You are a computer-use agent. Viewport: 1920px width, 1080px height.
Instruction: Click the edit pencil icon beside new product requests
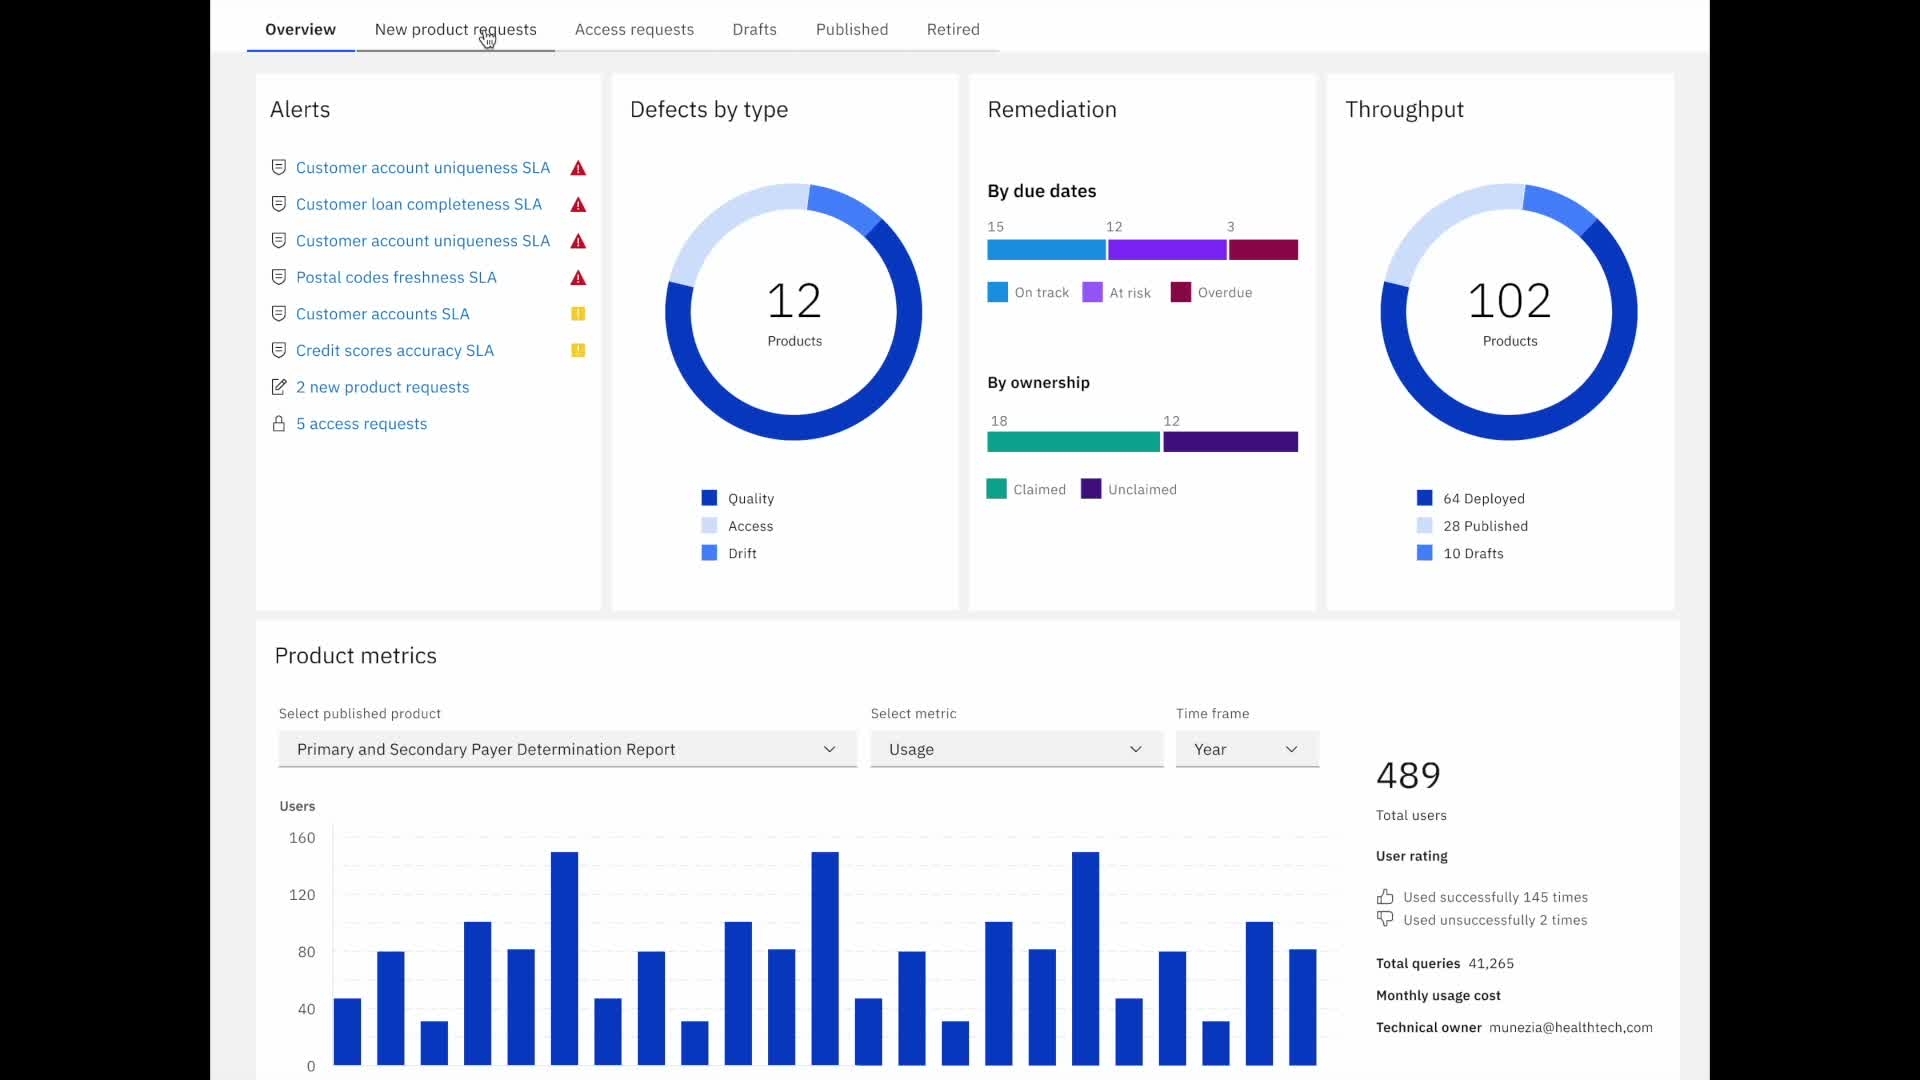click(x=279, y=387)
